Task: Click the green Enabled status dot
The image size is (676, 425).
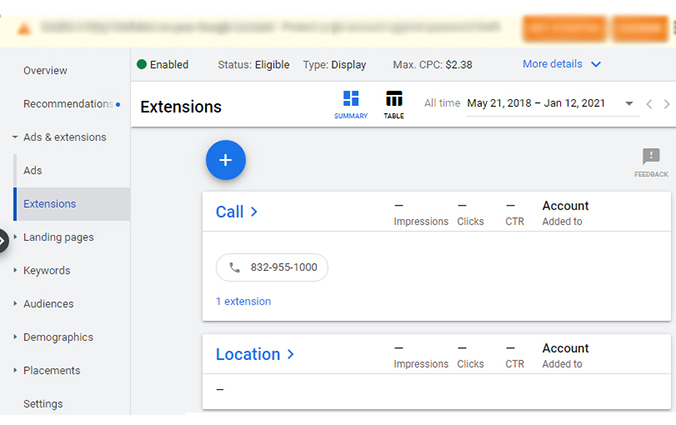Action: tap(142, 64)
